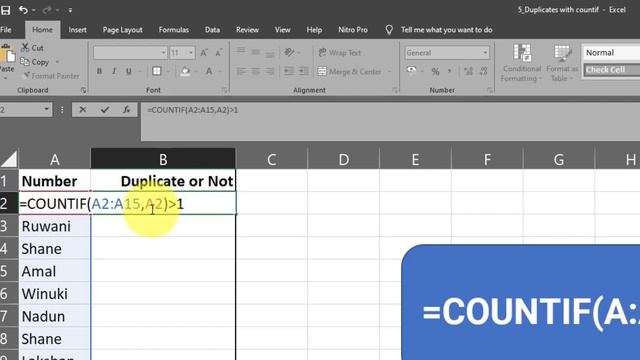Click the Fill Color bucket icon

(185, 71)
